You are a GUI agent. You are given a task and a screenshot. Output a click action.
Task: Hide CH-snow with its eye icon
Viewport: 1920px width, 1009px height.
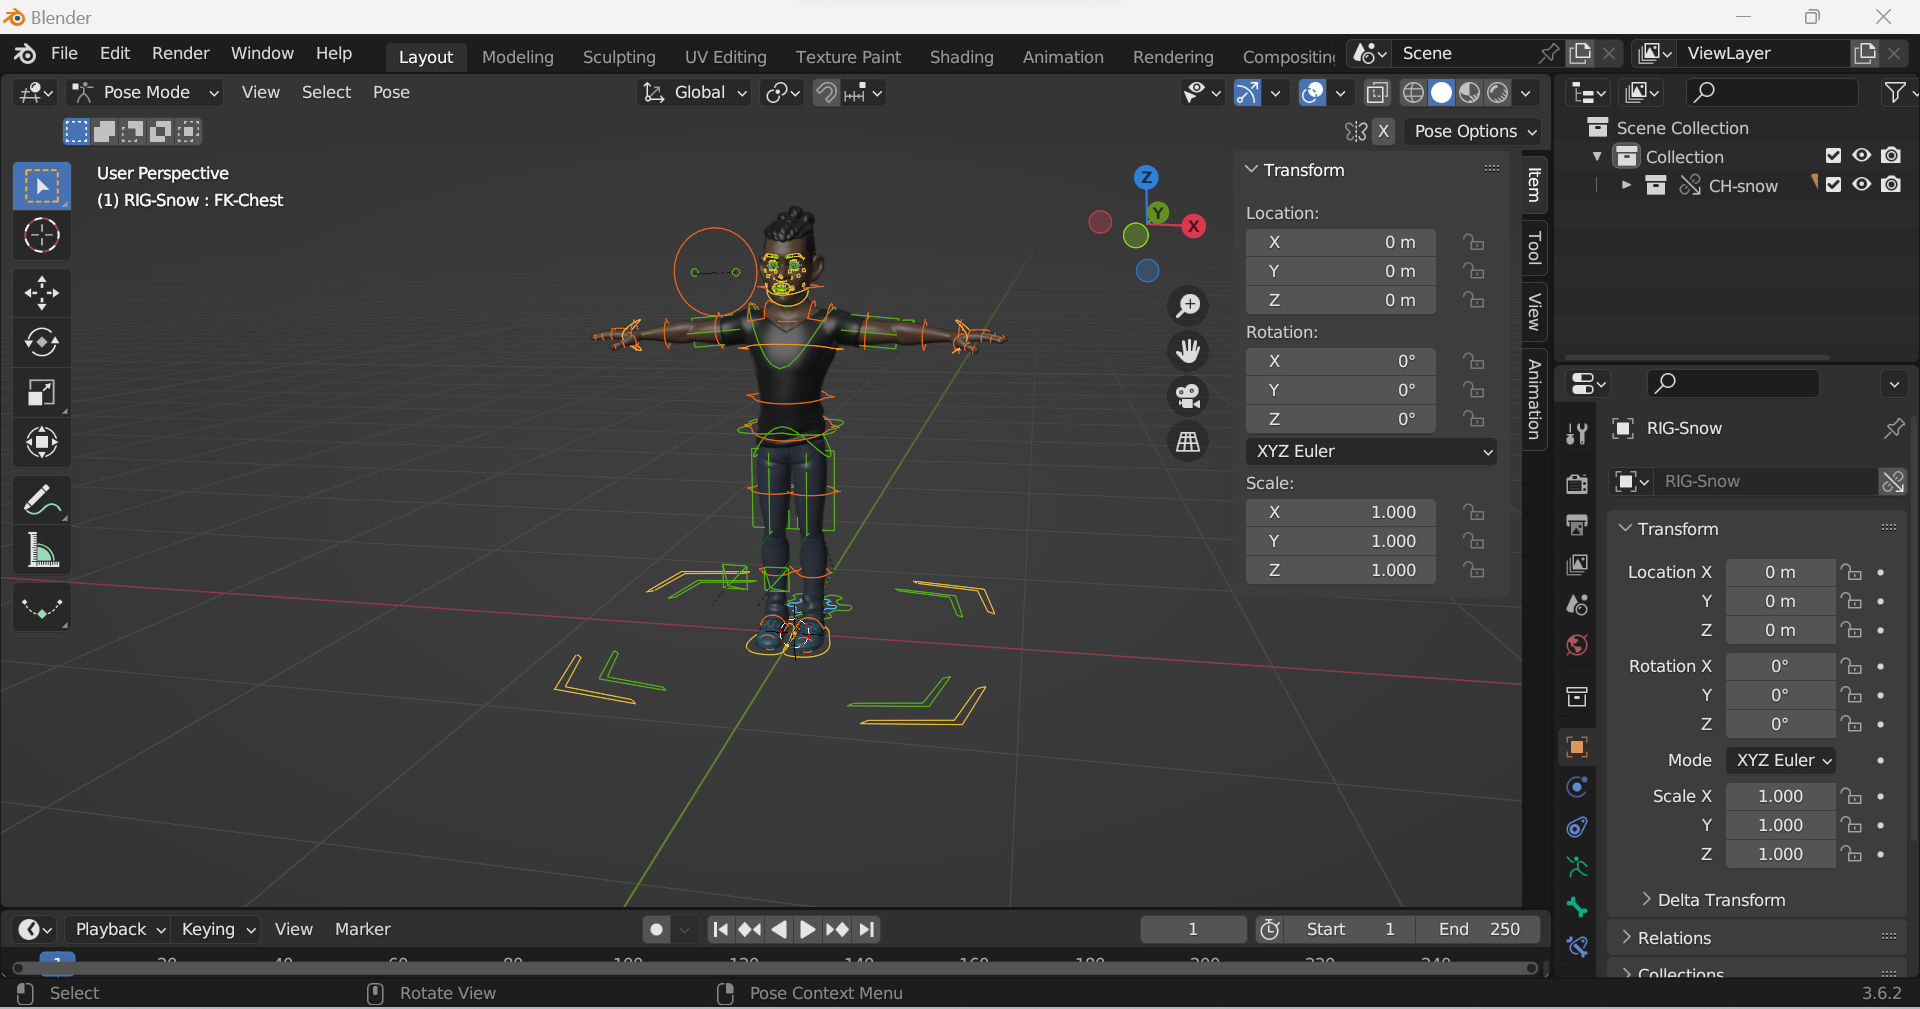1861,185
